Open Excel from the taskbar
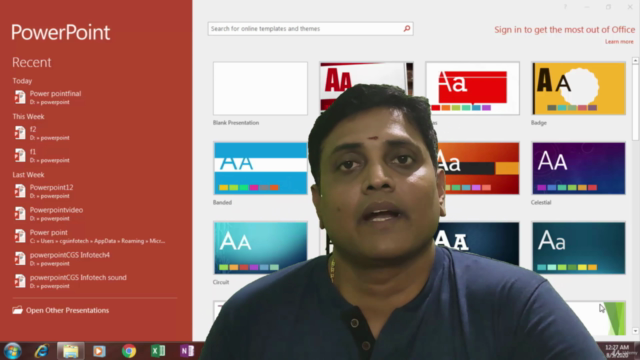The height and width of the screenshot is (360, 640). coord(158,351)
